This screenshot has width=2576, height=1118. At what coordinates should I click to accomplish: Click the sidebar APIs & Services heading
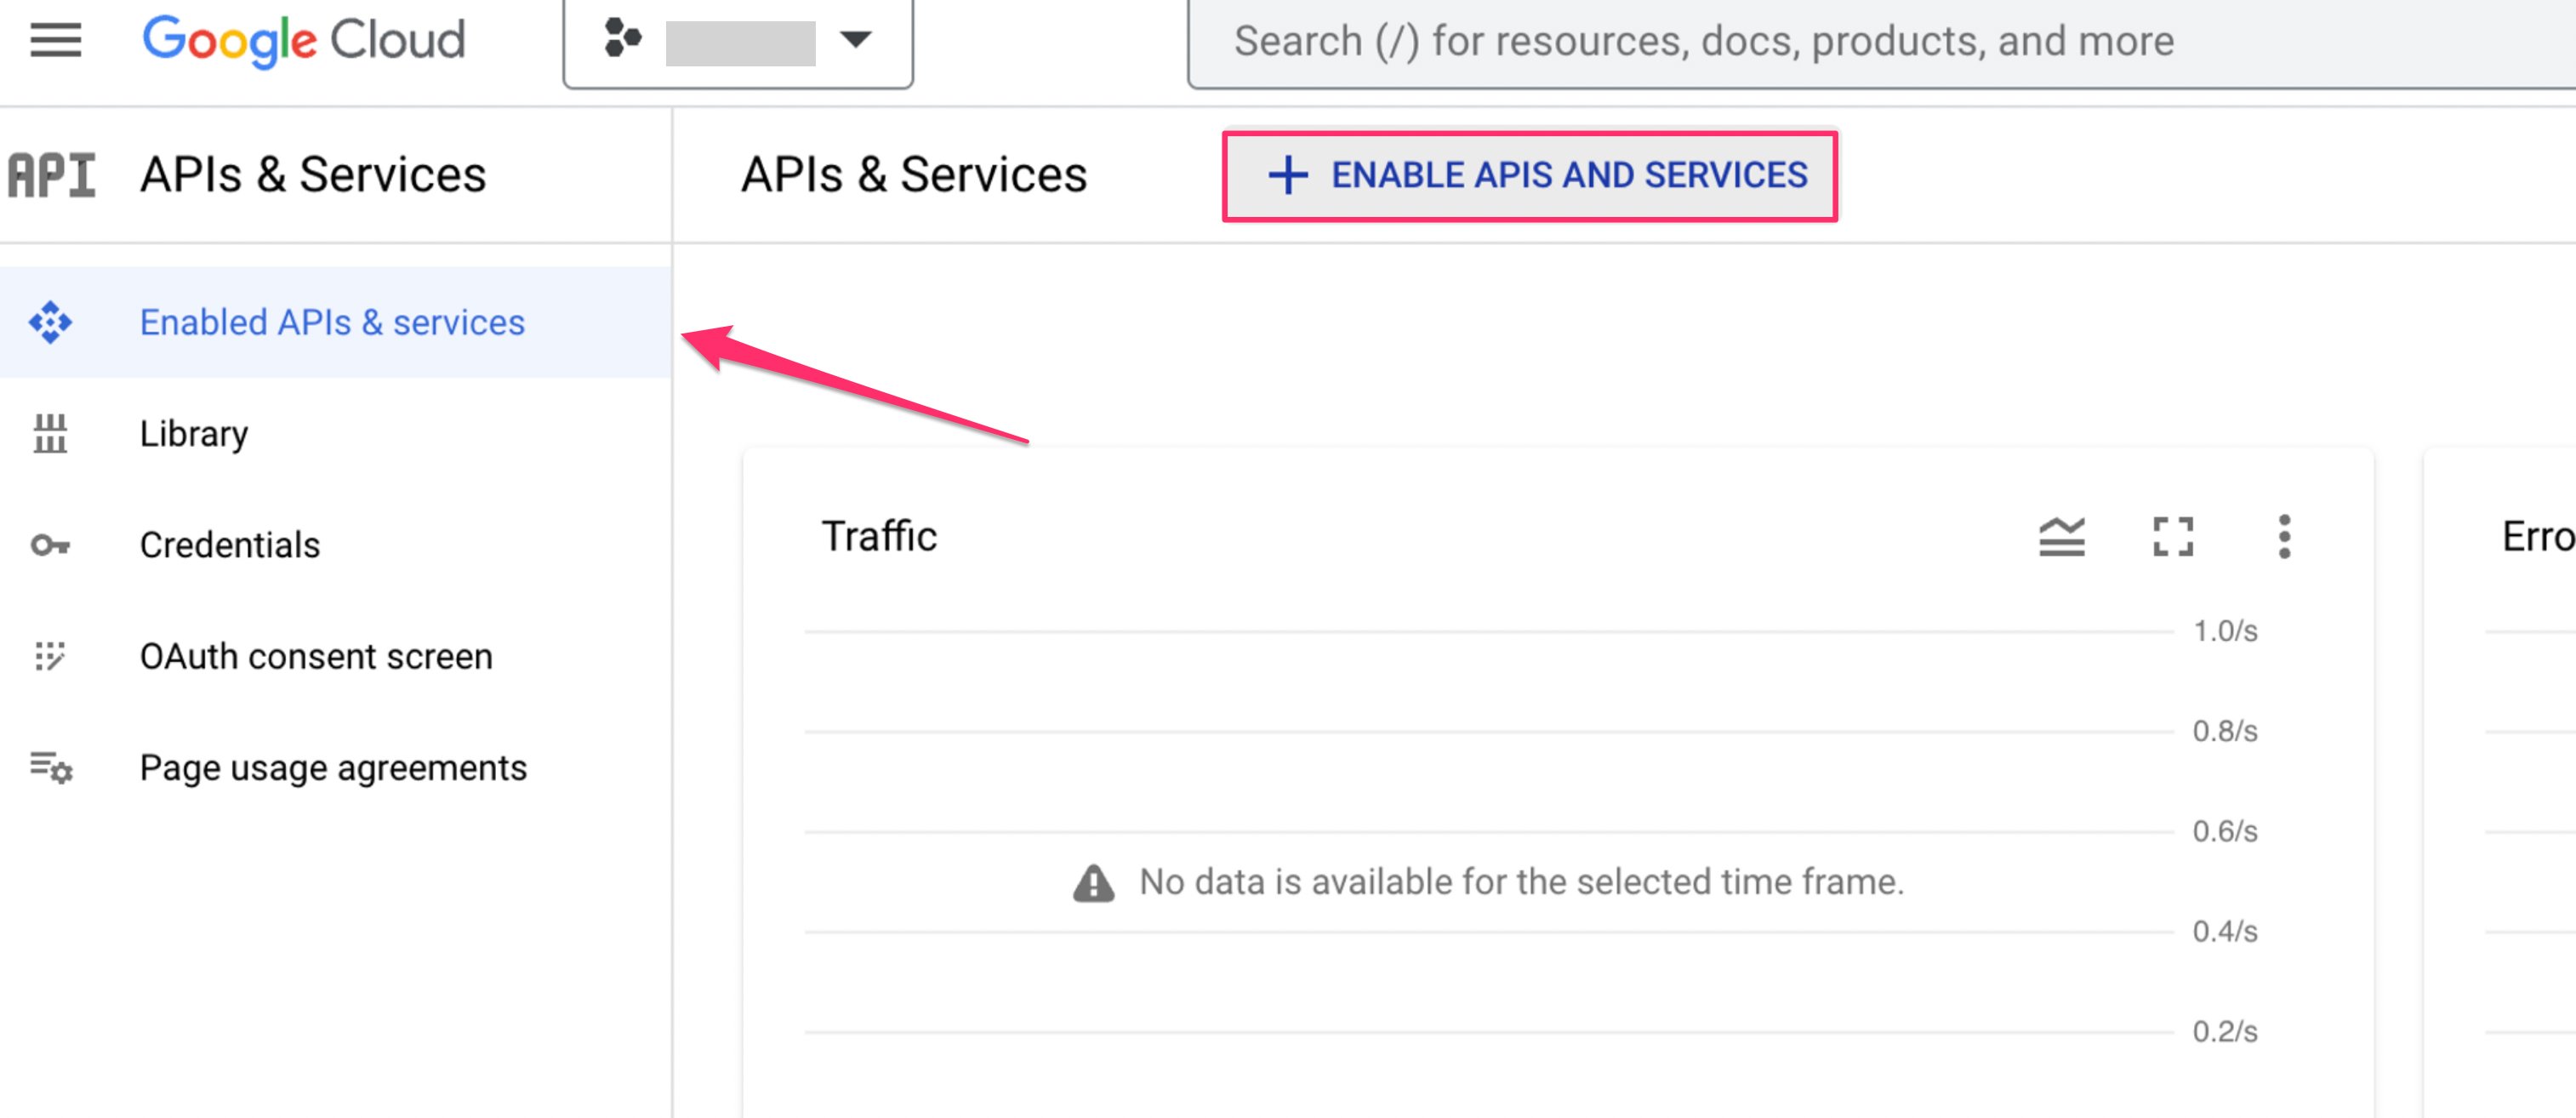(313, 175)
